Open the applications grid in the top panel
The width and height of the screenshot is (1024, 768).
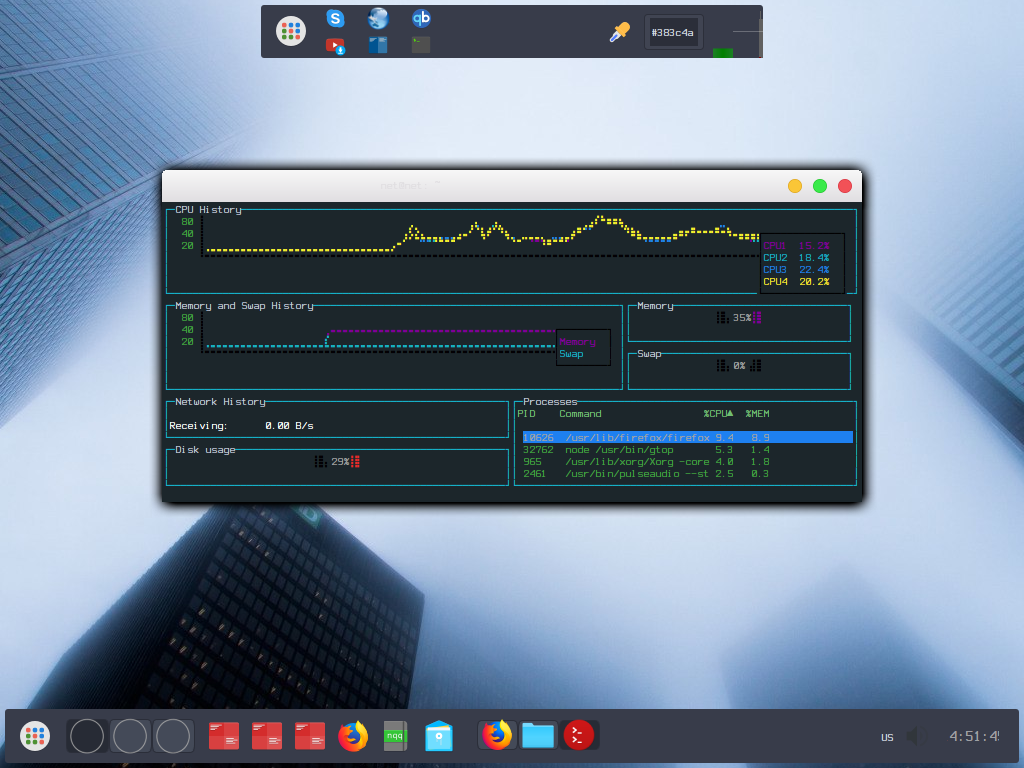[x=291, y=31]
